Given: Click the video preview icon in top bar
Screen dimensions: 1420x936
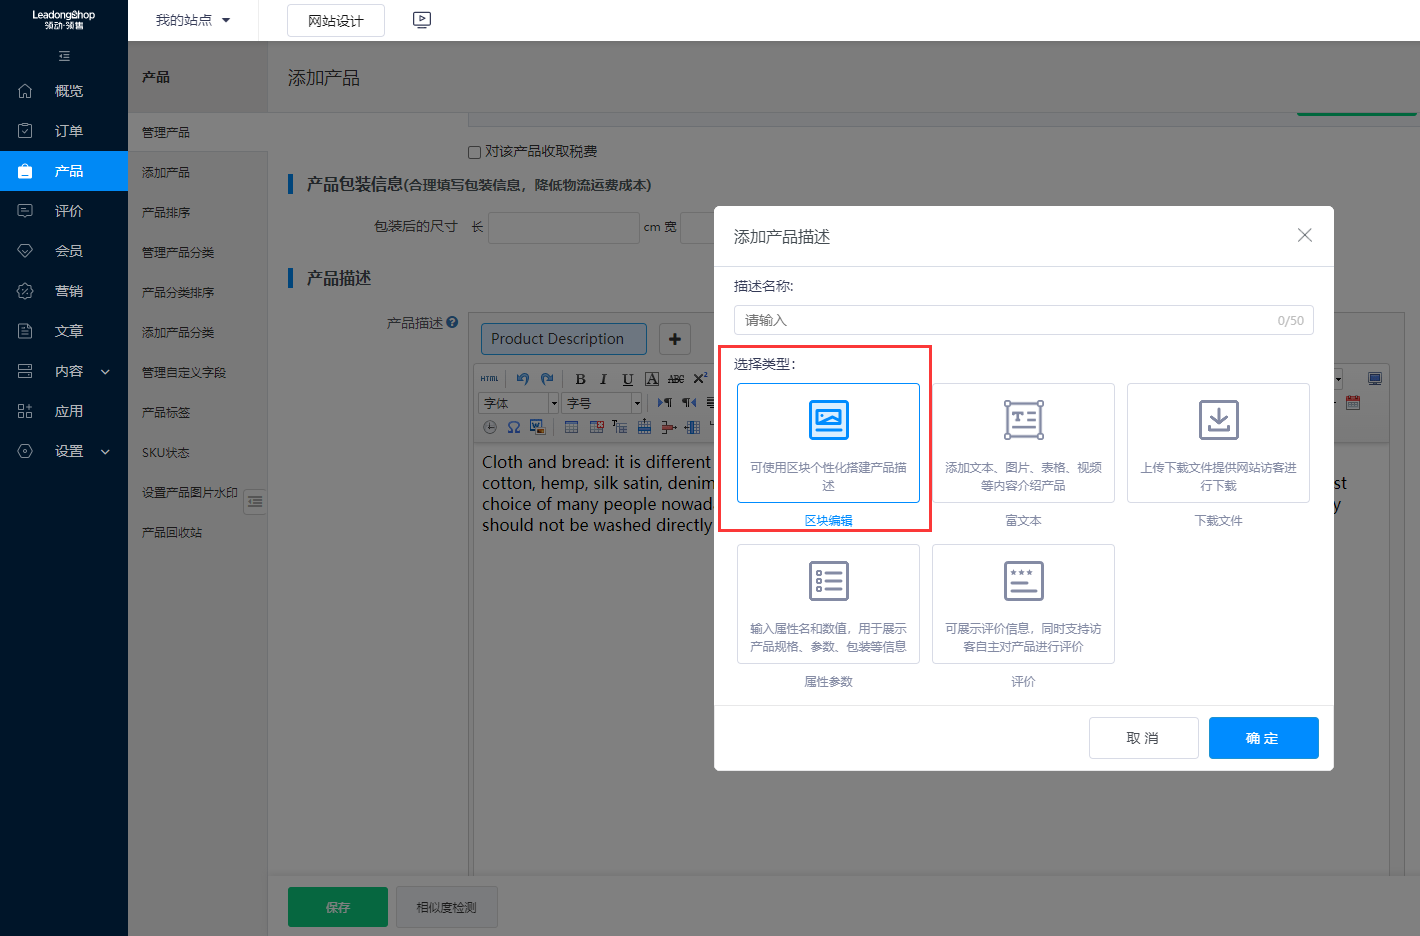Looking at the screenshot, I should click(x=422, y=20).
